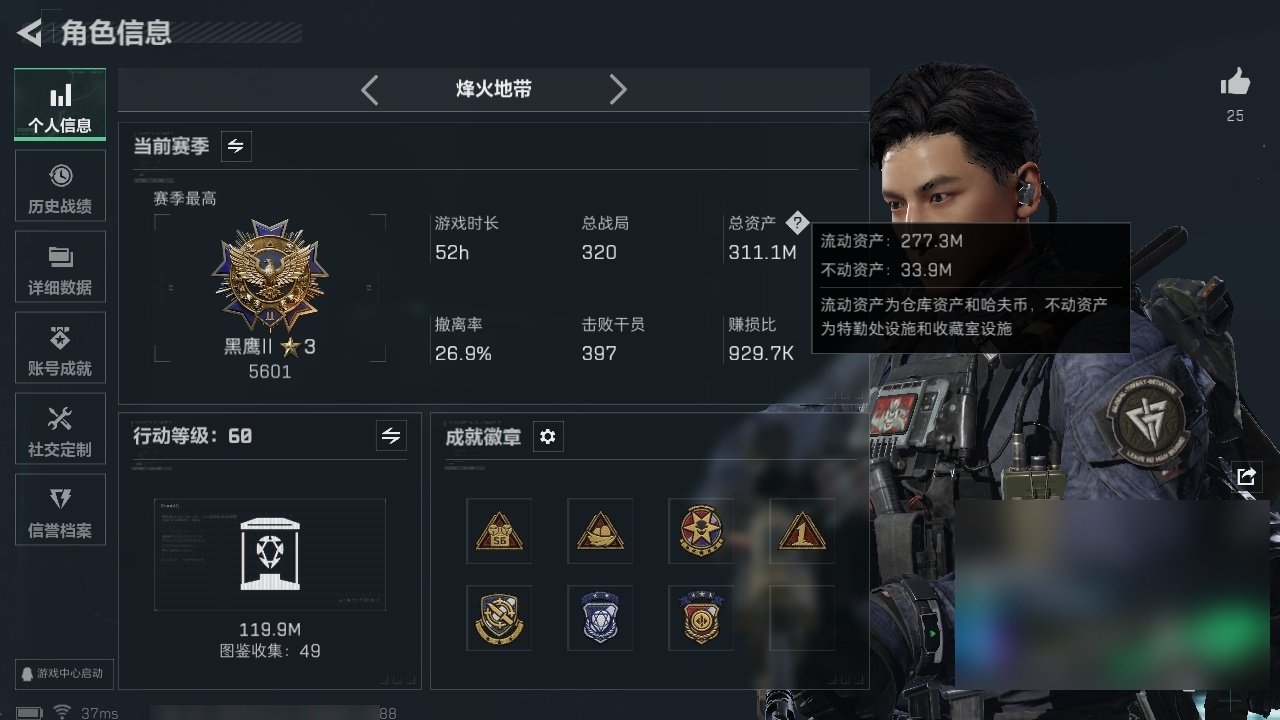Click the blue shield achievement badge
The width and height of the screenshot is (1280, 720).
point(600,618)
